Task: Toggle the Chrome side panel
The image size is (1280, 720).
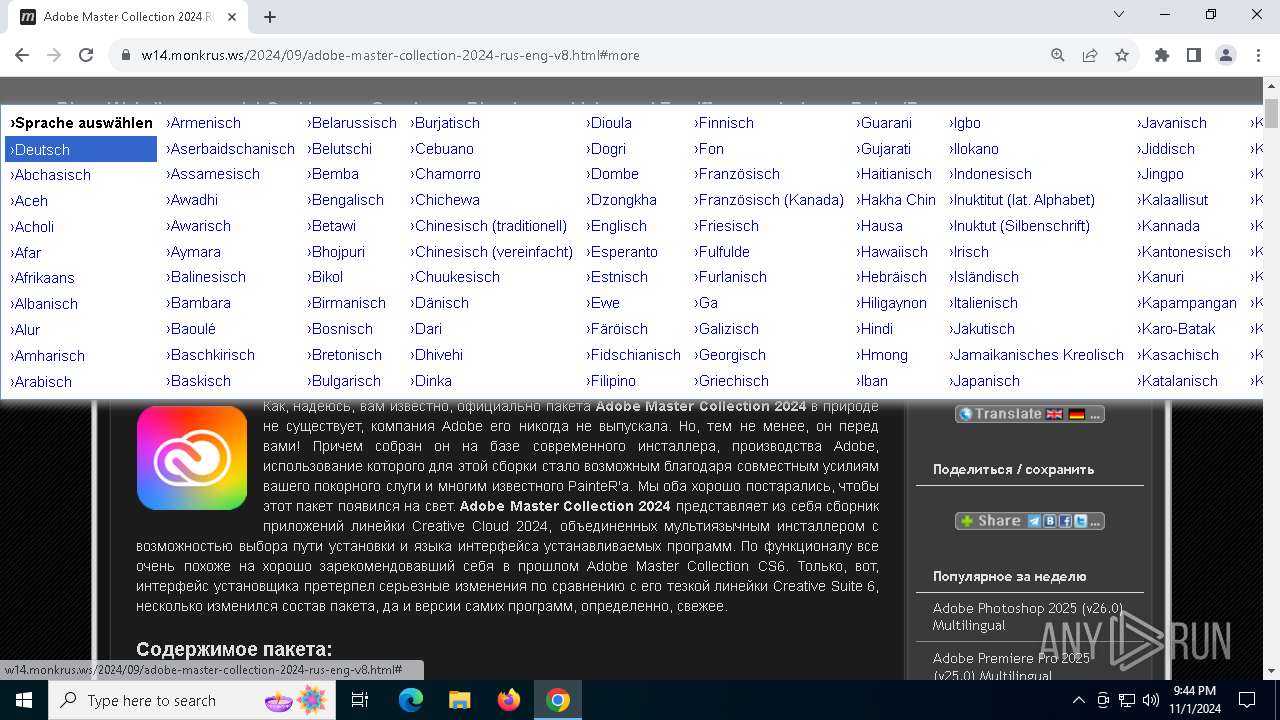Action: pos(1194,55)
